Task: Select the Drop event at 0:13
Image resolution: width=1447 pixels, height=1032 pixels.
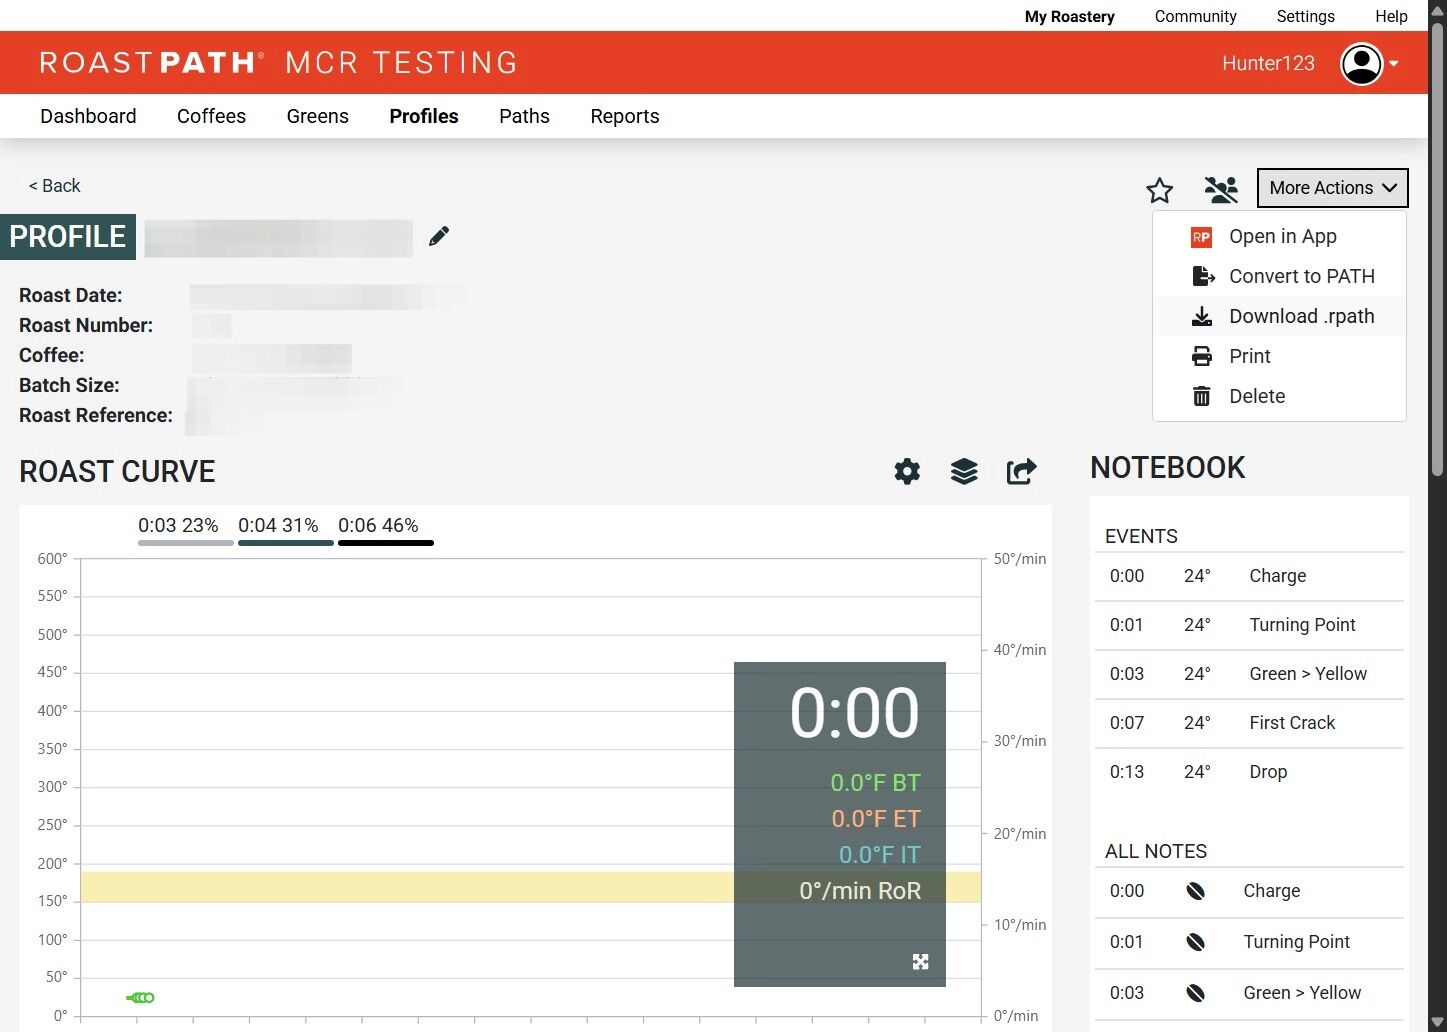Action: 1250,772
